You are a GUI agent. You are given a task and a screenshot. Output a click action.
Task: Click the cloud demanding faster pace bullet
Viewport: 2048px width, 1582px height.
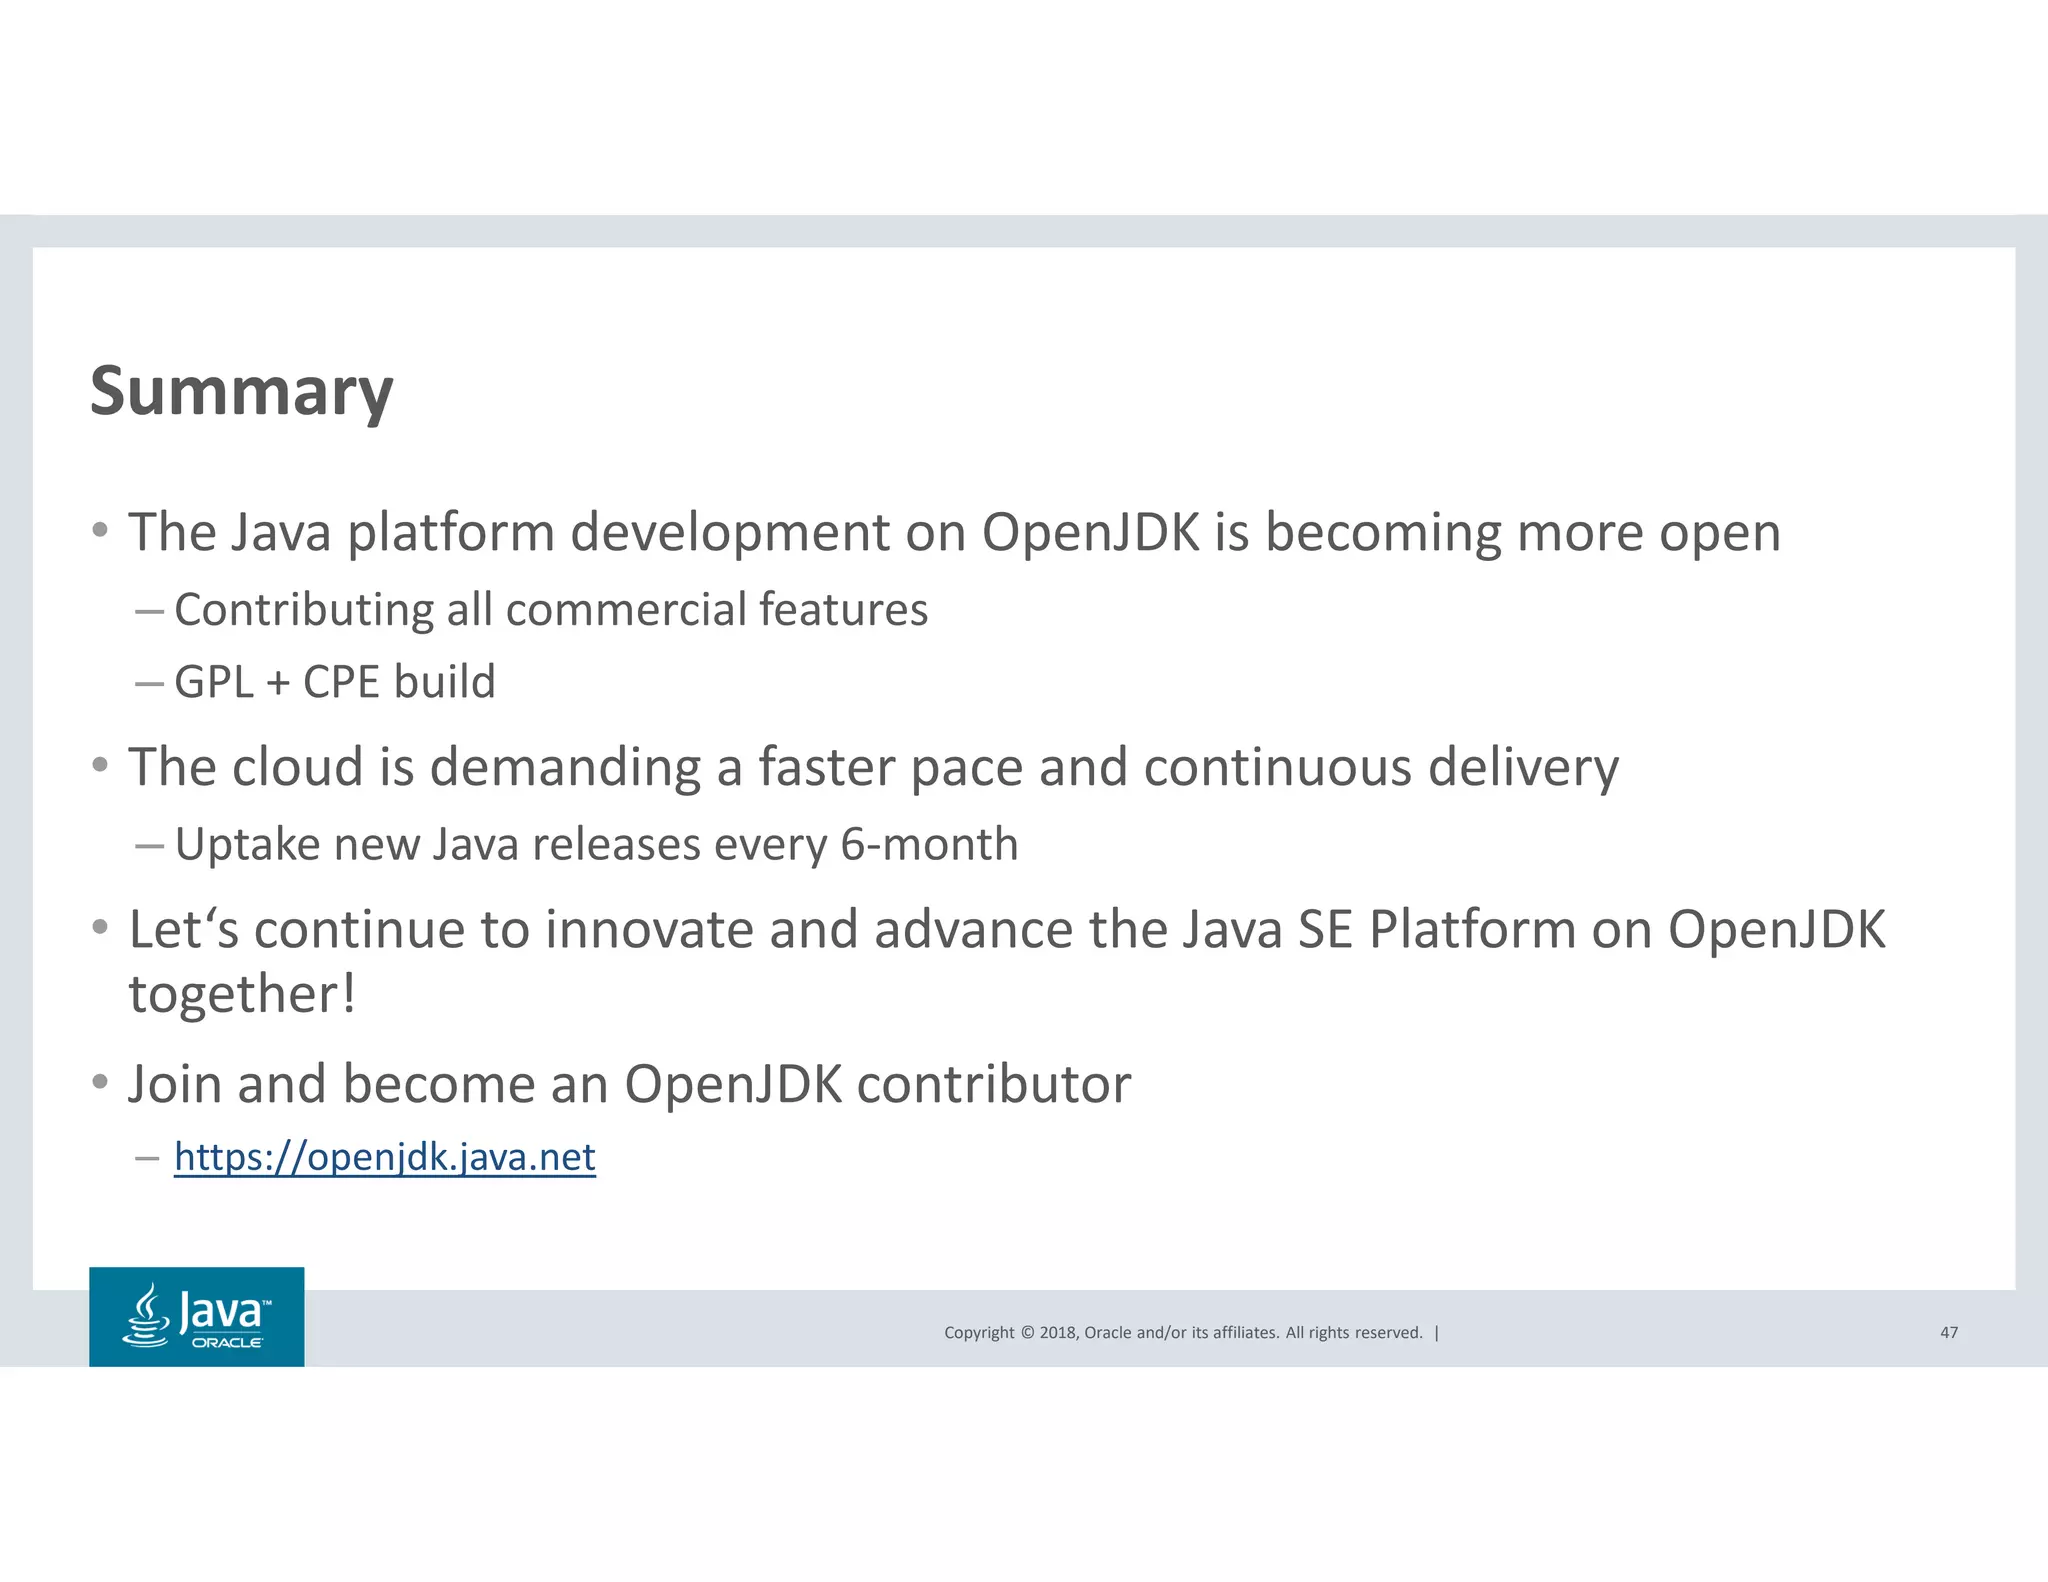click(872, 767)
